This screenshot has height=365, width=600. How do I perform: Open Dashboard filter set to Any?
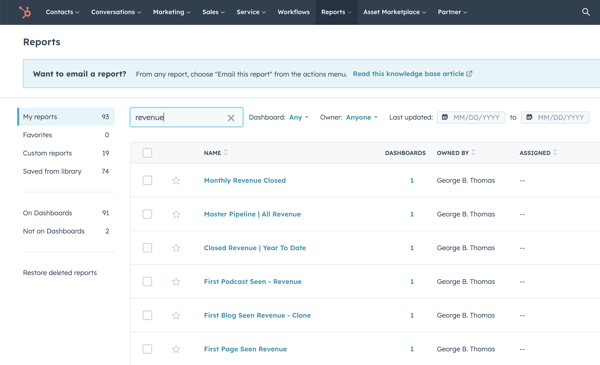298,117
